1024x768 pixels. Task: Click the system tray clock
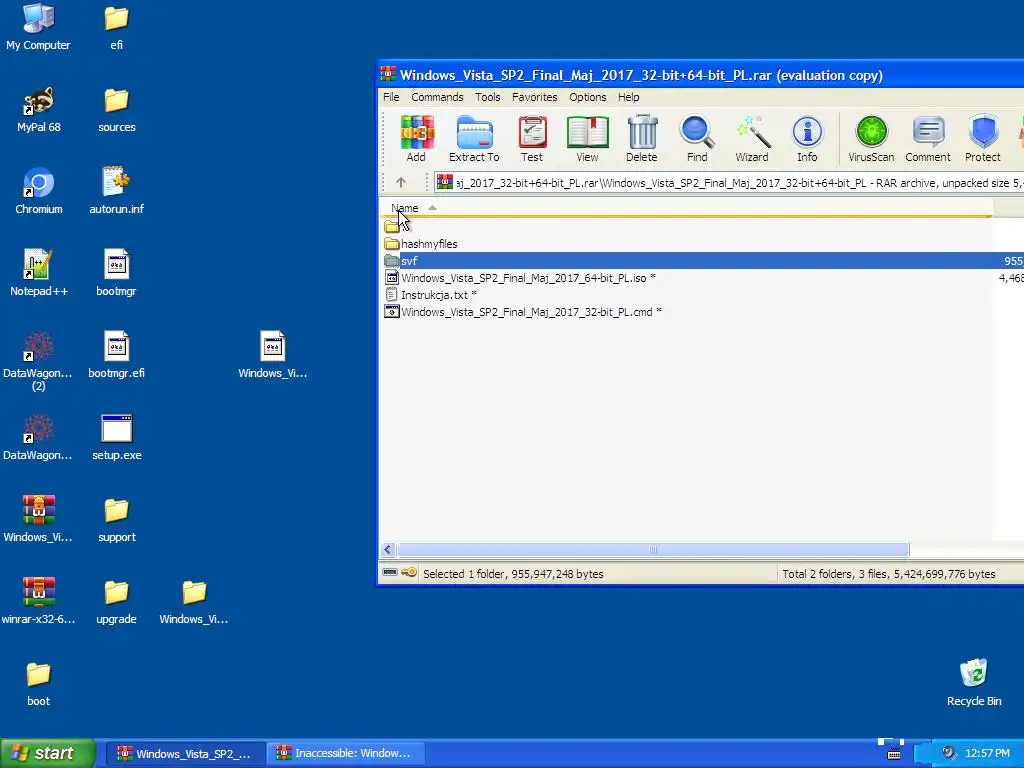click(x=987, y=753)
